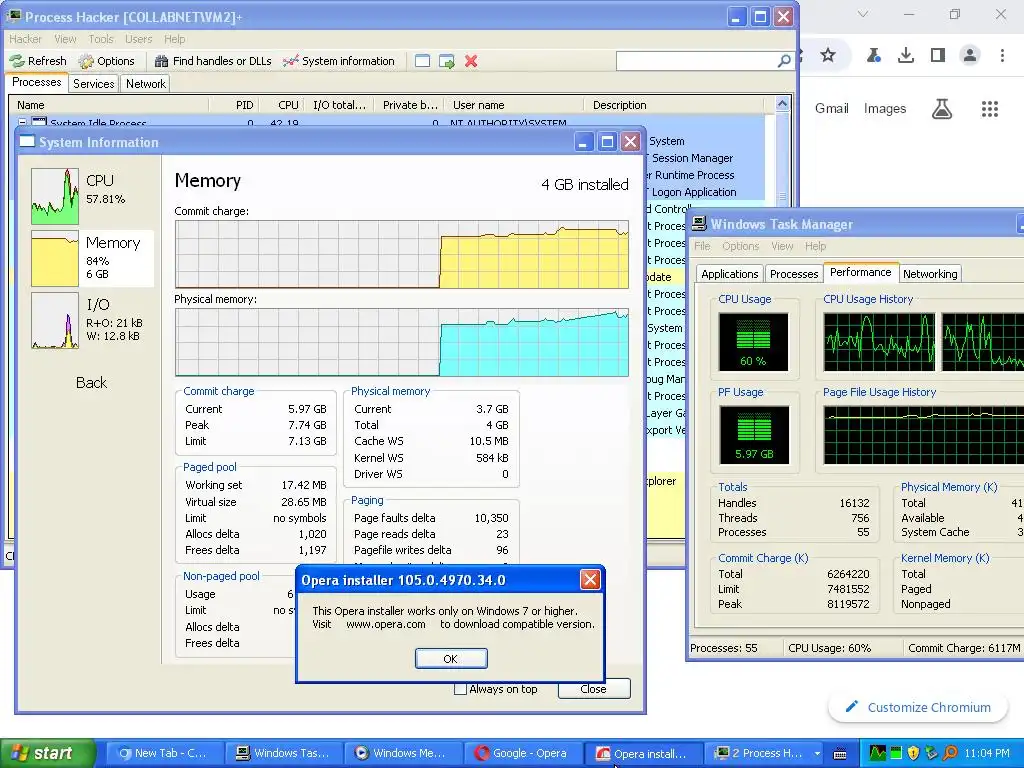Screen dimensions: 1024x768
Task: Switch to Windows Task Manager taskbar button
Action: (283, 753)
